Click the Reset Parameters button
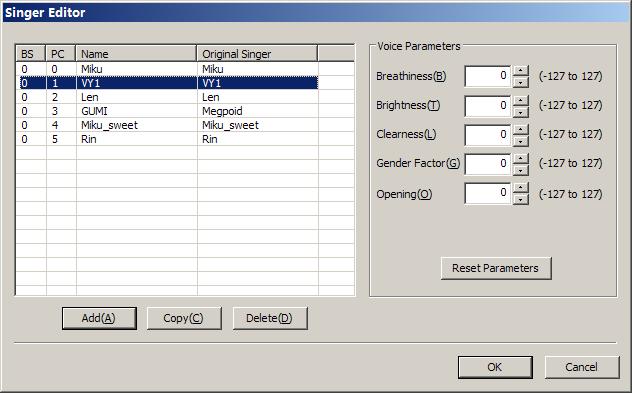Image resolution: width=632 pixels, height=393 pixels. tap(496, 268)
